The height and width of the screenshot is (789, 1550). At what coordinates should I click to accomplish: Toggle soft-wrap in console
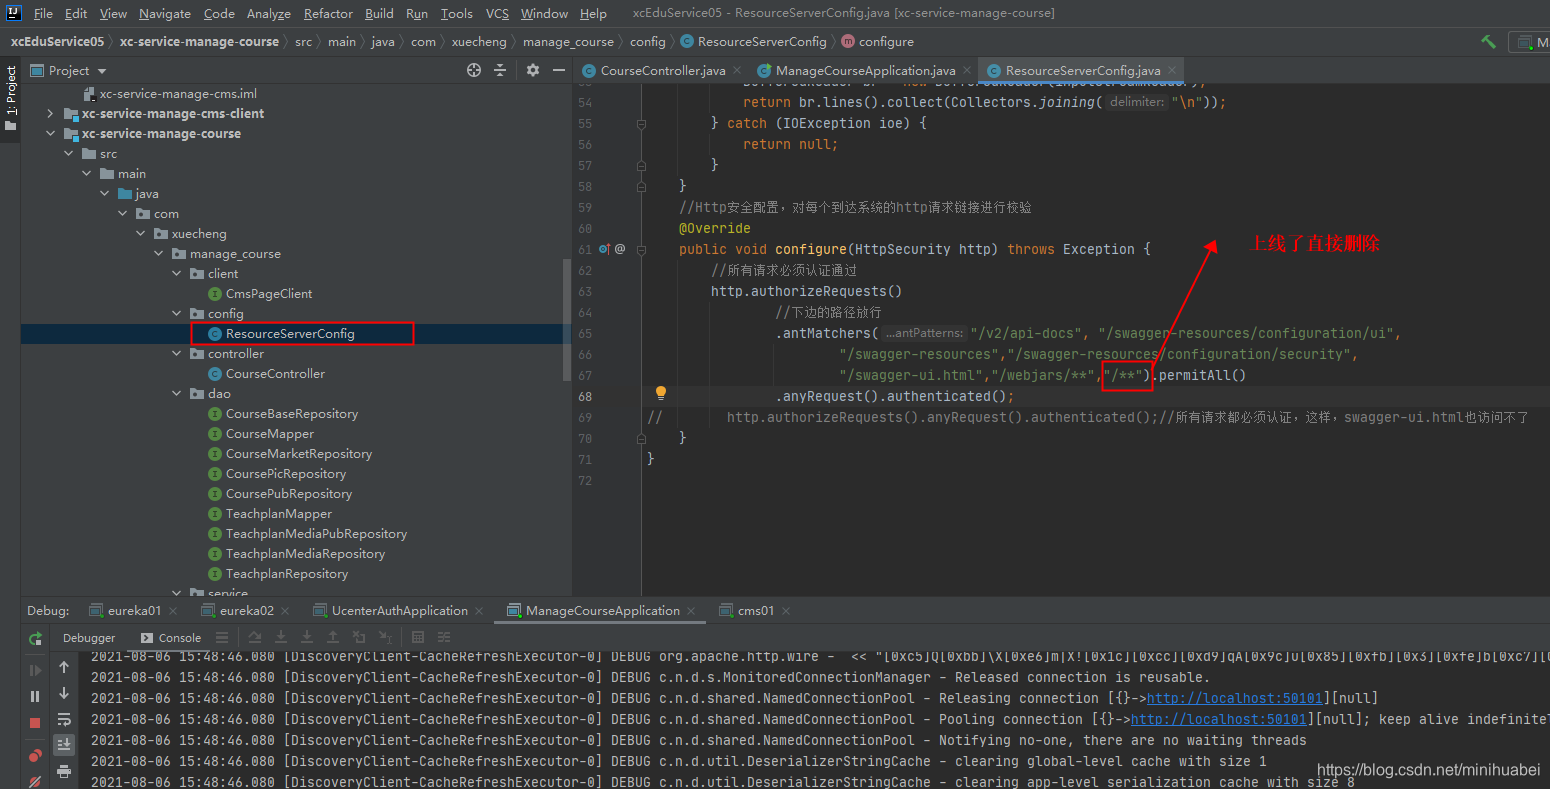[x=64, y=719]
